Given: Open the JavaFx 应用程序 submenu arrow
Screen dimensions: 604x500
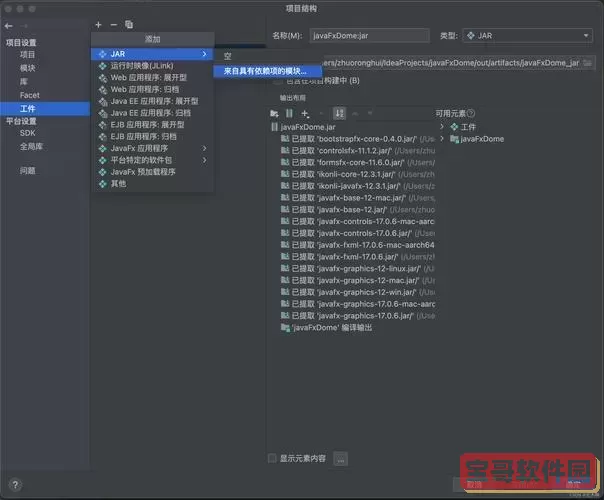Looking at the screenshot, I should click(204, 148).
